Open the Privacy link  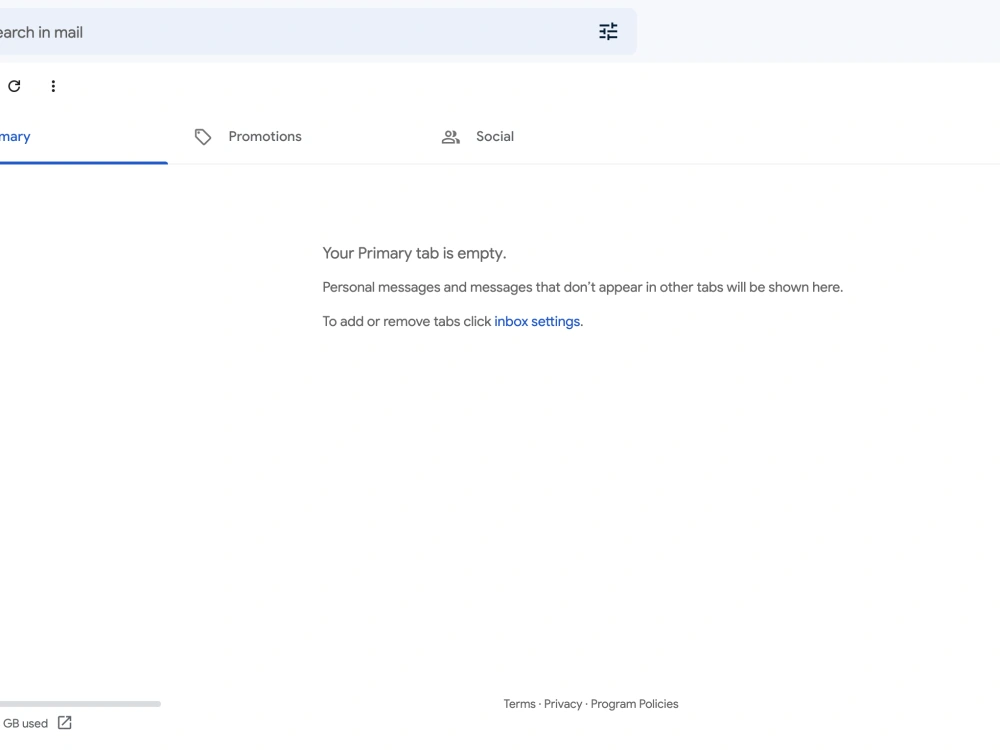(x=562, y=704)
